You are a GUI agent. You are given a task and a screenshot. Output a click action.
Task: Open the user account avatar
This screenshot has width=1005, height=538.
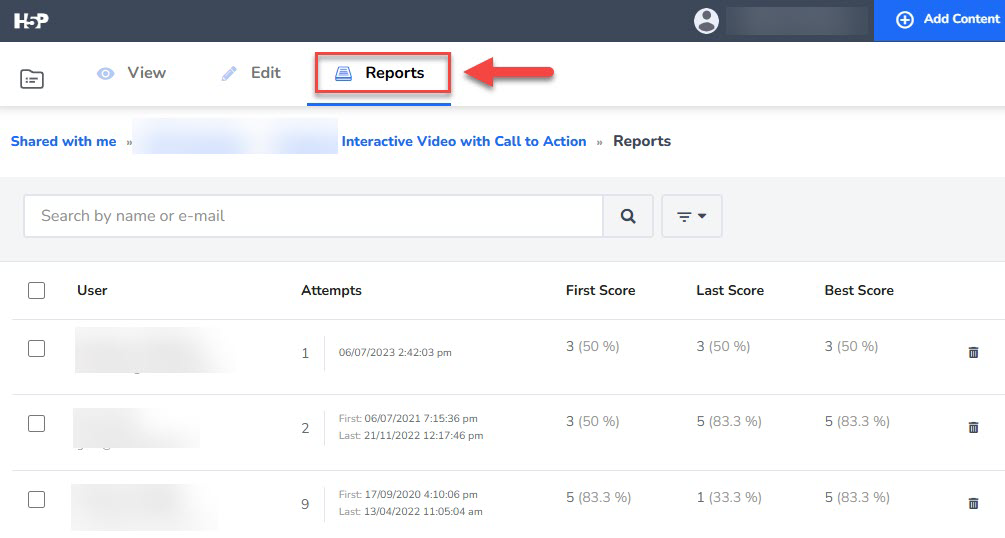pyautogui.click(x=706, y=21)
